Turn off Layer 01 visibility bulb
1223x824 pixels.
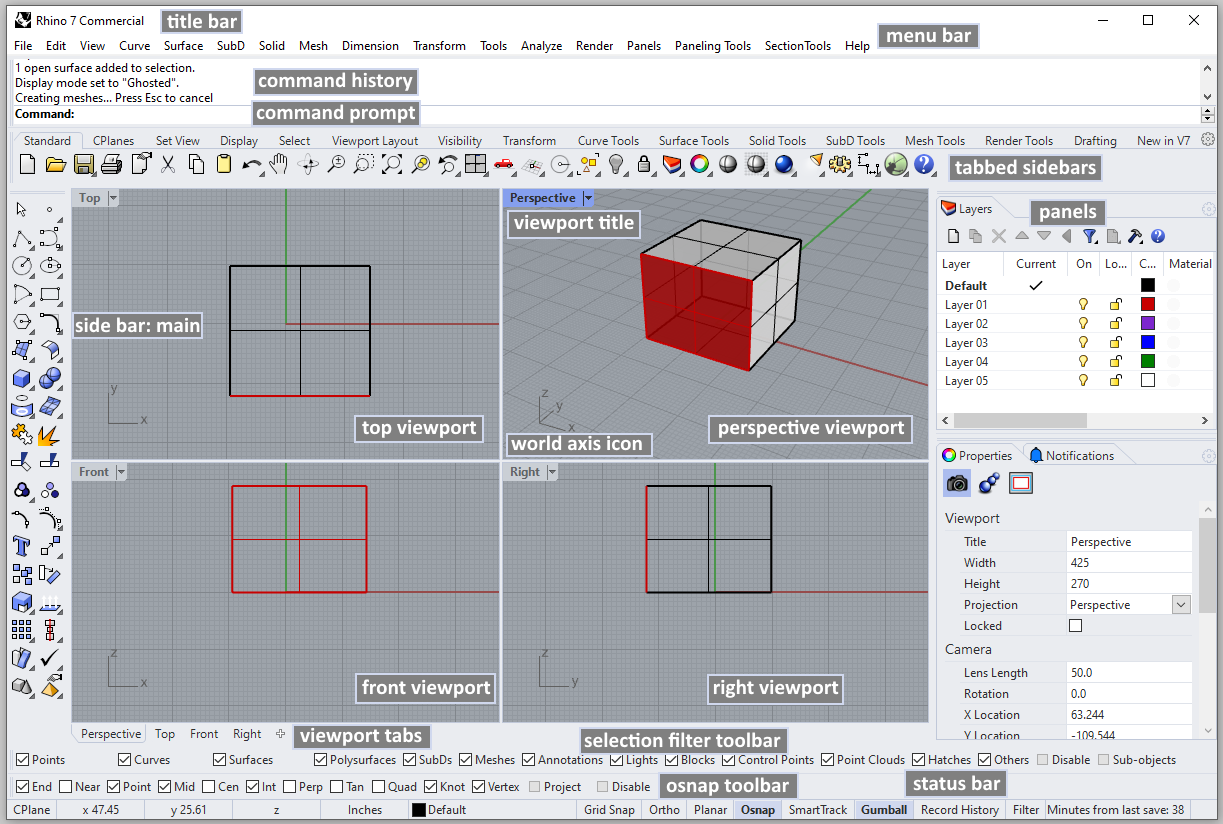pos(1082,304)
